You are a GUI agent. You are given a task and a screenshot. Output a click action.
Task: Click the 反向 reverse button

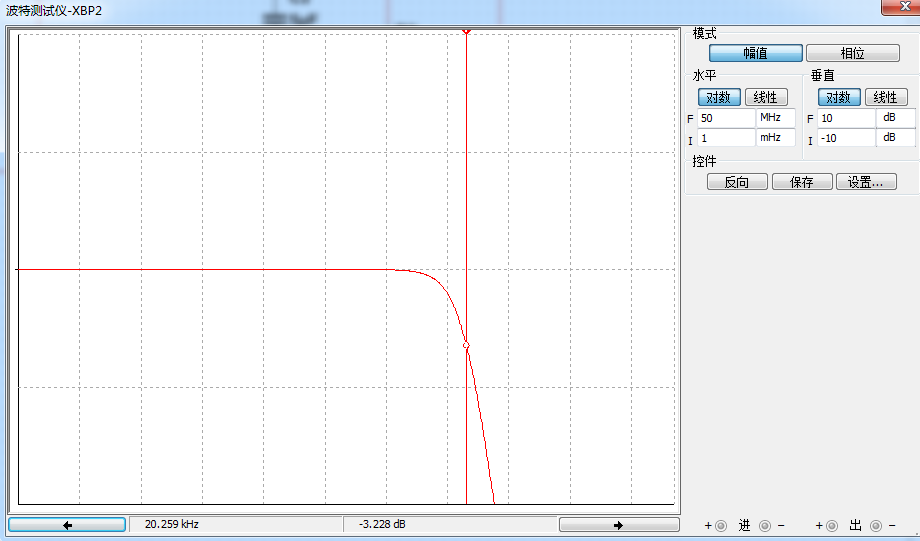click(737, 182)
